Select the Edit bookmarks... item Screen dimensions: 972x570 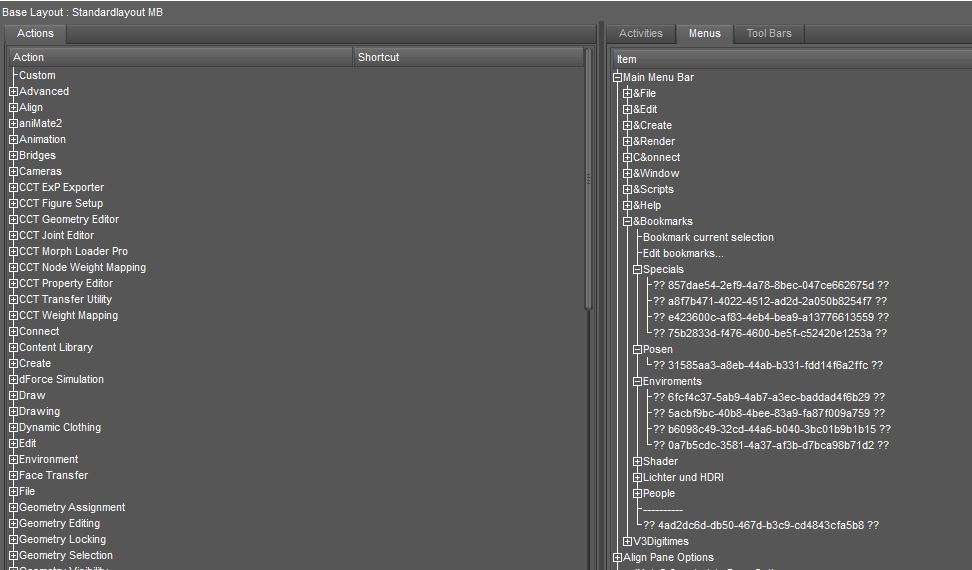pyautogui.click(x=683, y=253)
